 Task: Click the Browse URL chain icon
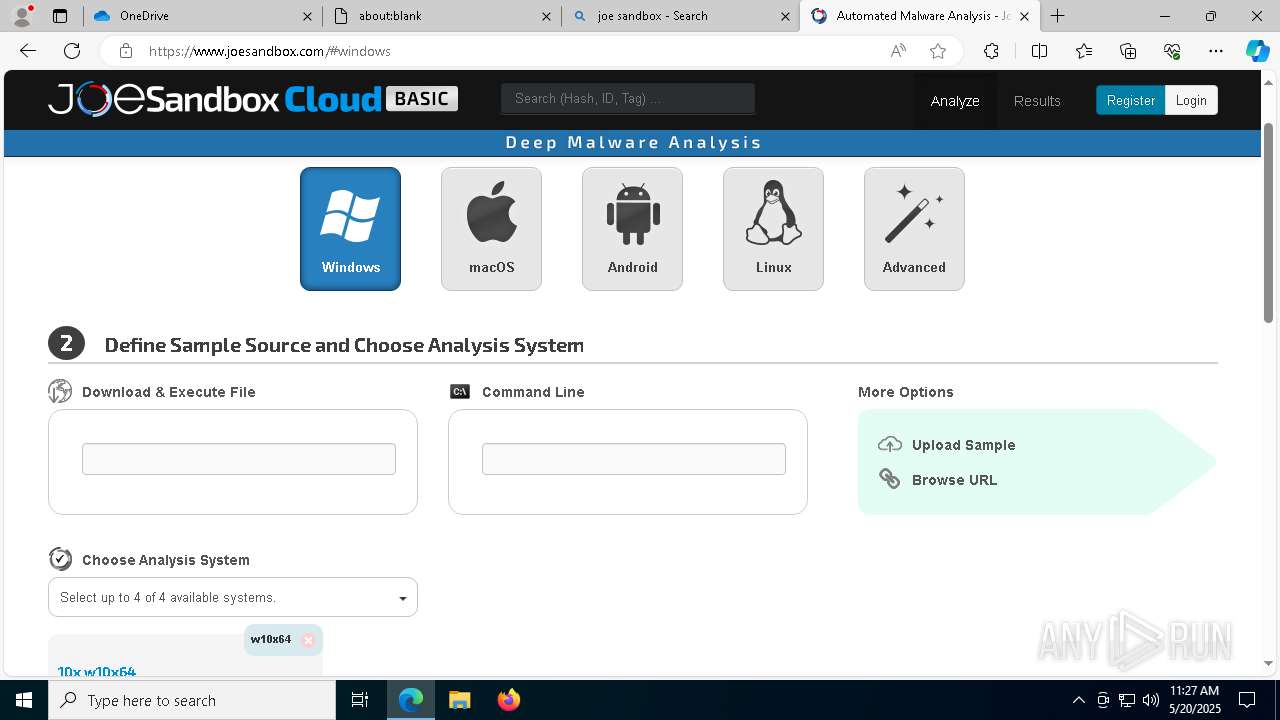[x=889, y=479]
